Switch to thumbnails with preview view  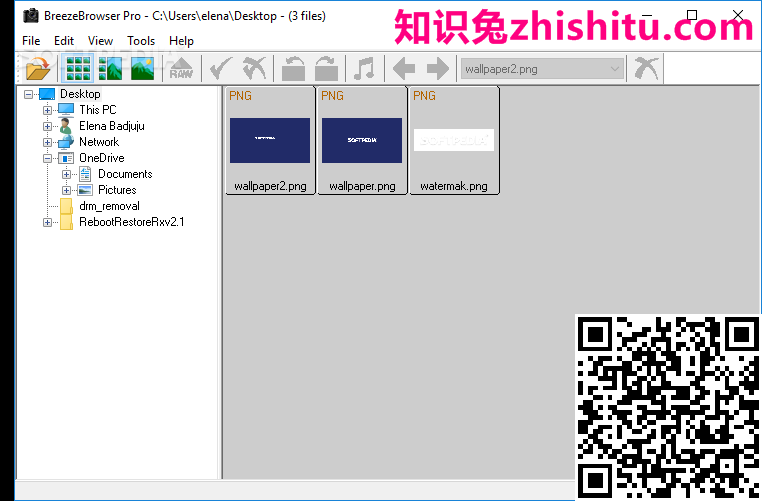coord(110,69)
